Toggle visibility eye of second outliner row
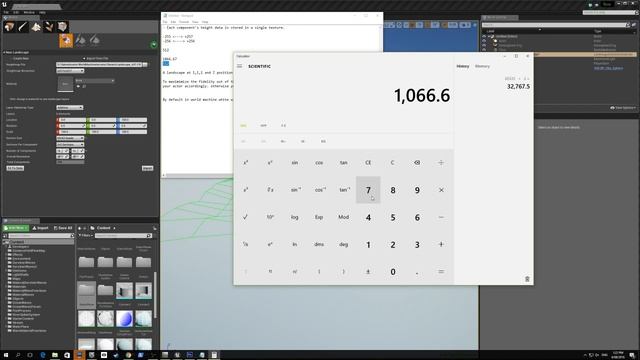Viewport: 640px width, 360px height. [x=484, y=41]
